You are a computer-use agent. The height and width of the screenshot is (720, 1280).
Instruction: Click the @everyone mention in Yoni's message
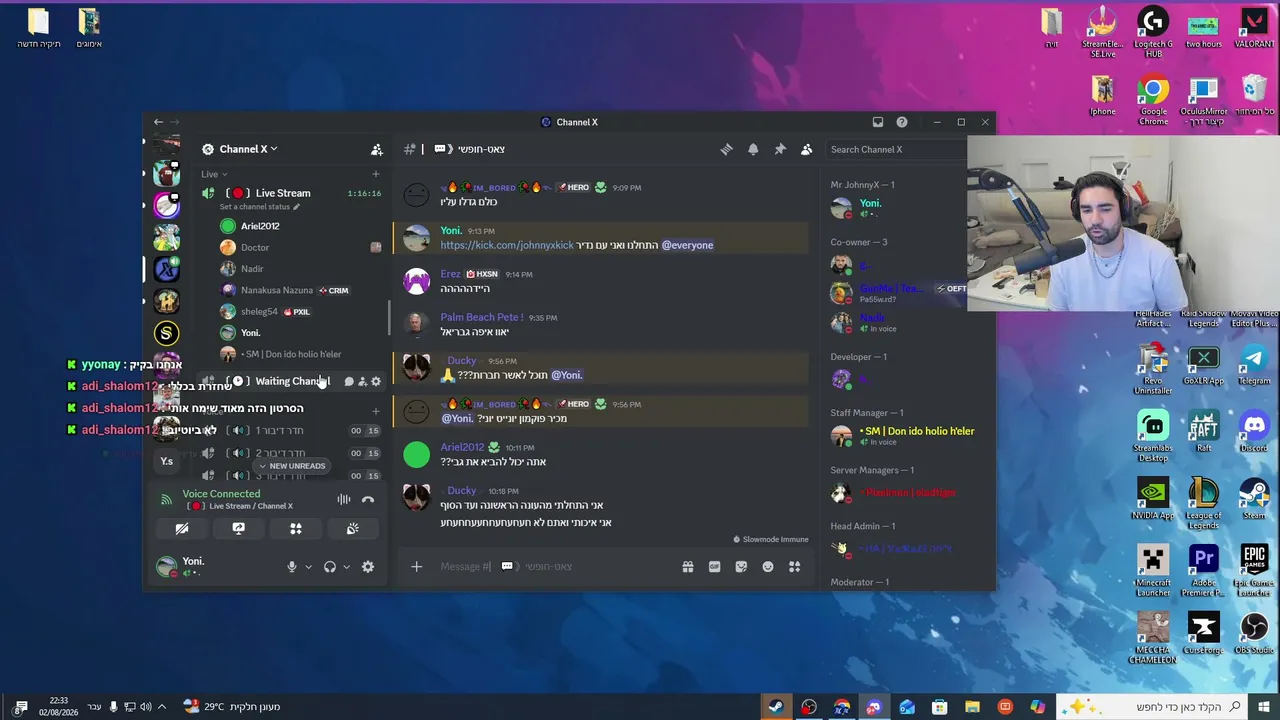click(687, 245)
